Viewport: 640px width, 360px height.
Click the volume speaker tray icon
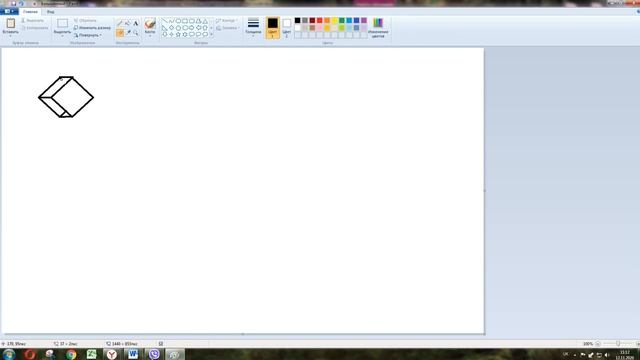point(607,355)
